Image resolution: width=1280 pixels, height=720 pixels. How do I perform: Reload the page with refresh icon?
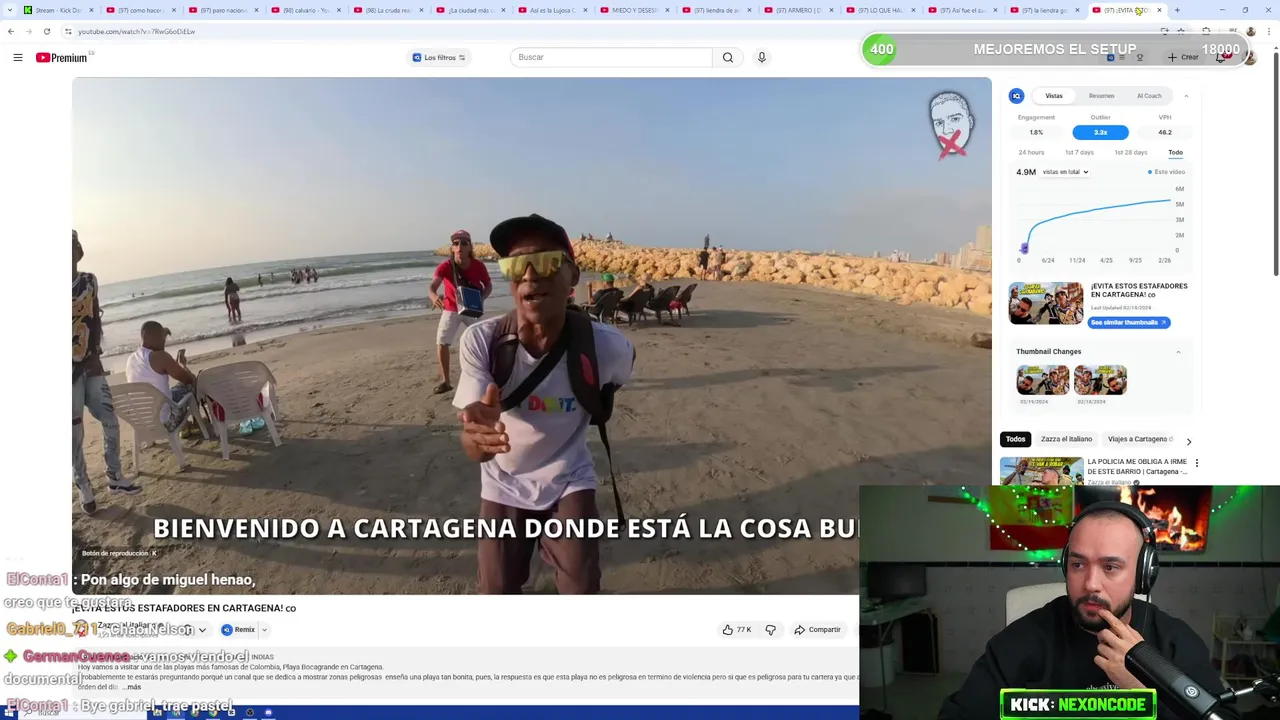pos(46,31)
